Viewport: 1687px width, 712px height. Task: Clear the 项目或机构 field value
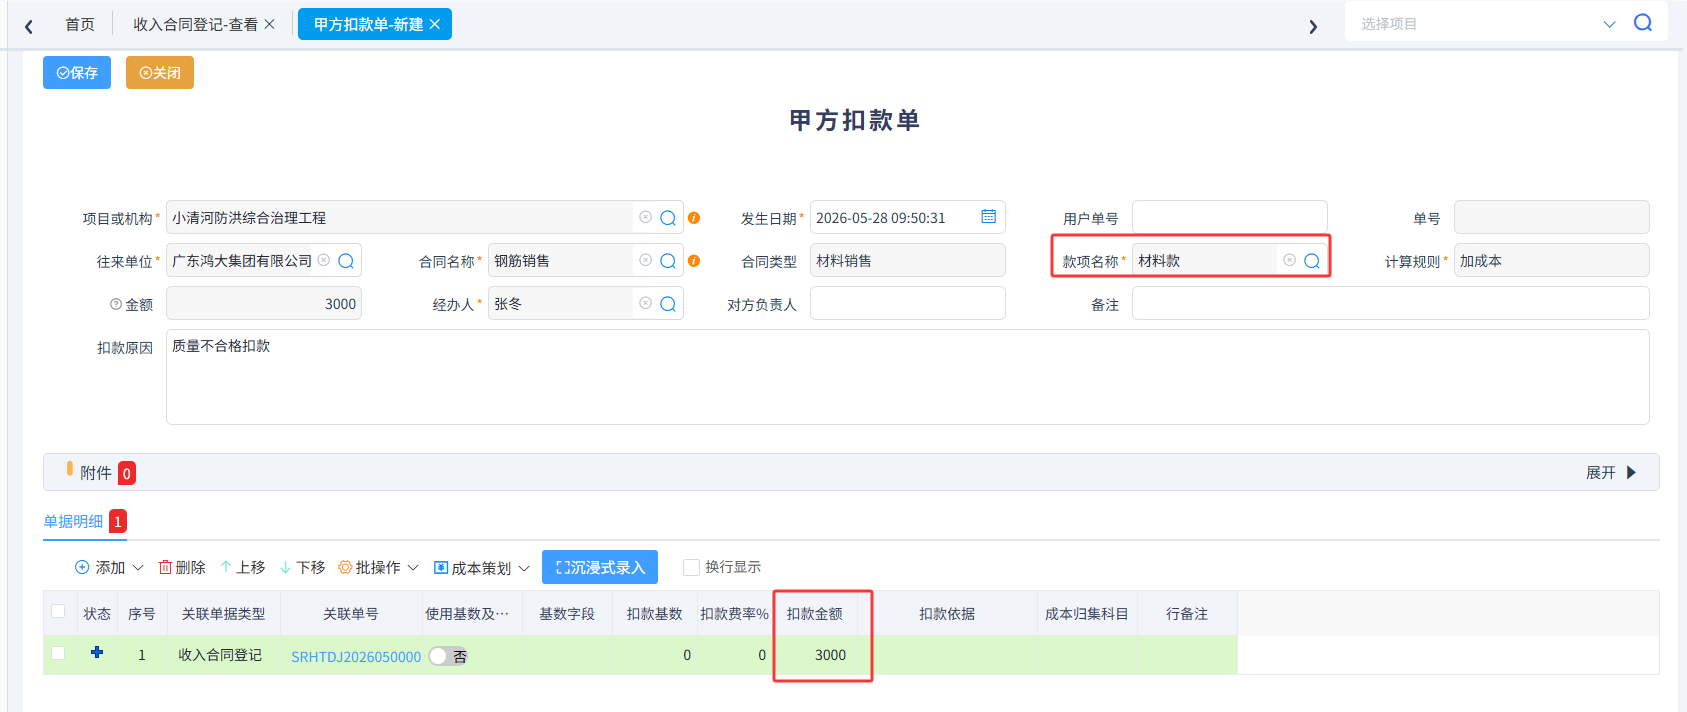(x=645, y=217)
